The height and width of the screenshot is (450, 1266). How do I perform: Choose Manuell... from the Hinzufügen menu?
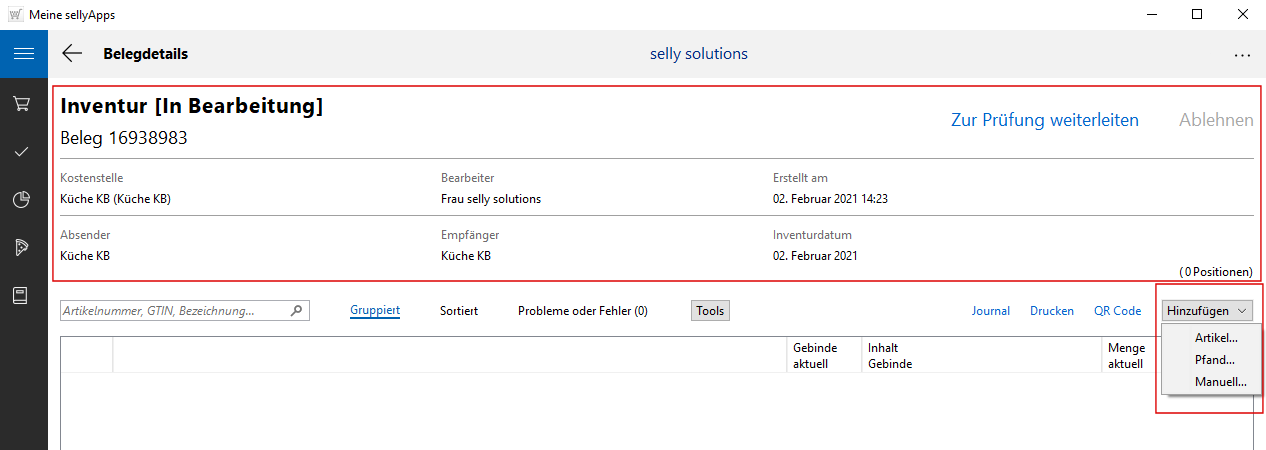pos(1220,381)
